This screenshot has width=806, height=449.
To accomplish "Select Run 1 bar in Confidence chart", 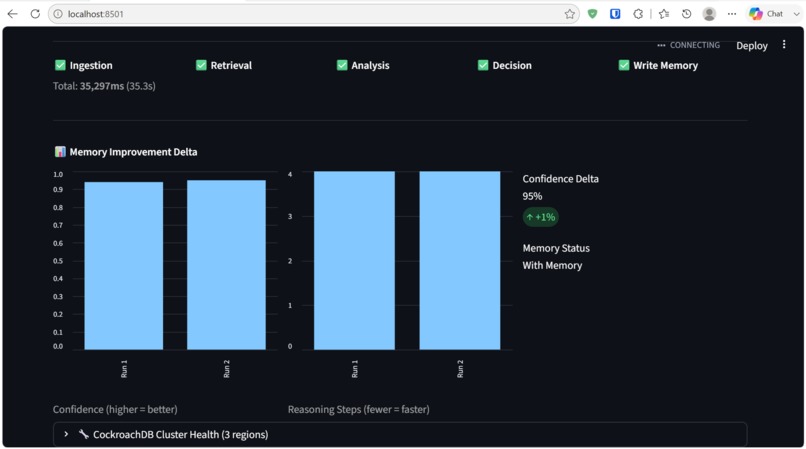I will pos(123,266).
